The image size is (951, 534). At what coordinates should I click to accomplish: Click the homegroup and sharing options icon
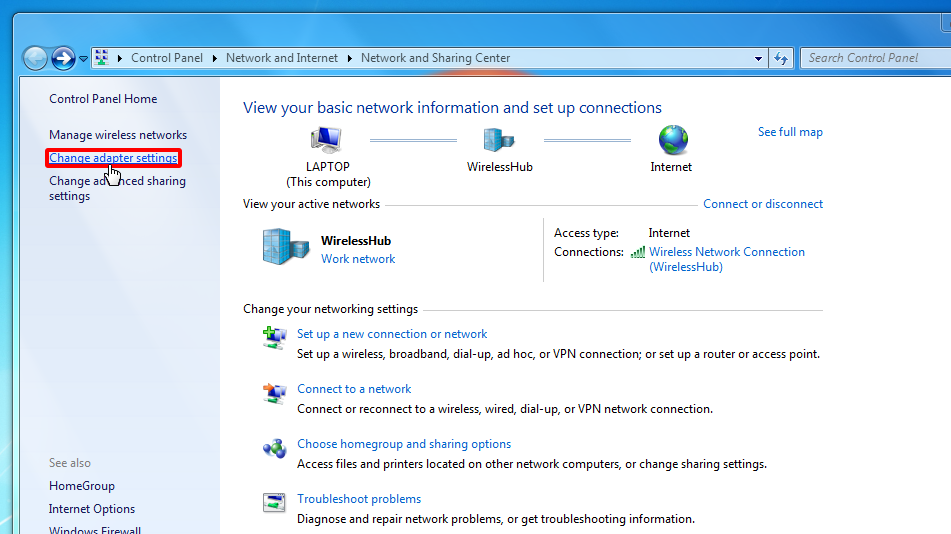click(x=274, y=448)
